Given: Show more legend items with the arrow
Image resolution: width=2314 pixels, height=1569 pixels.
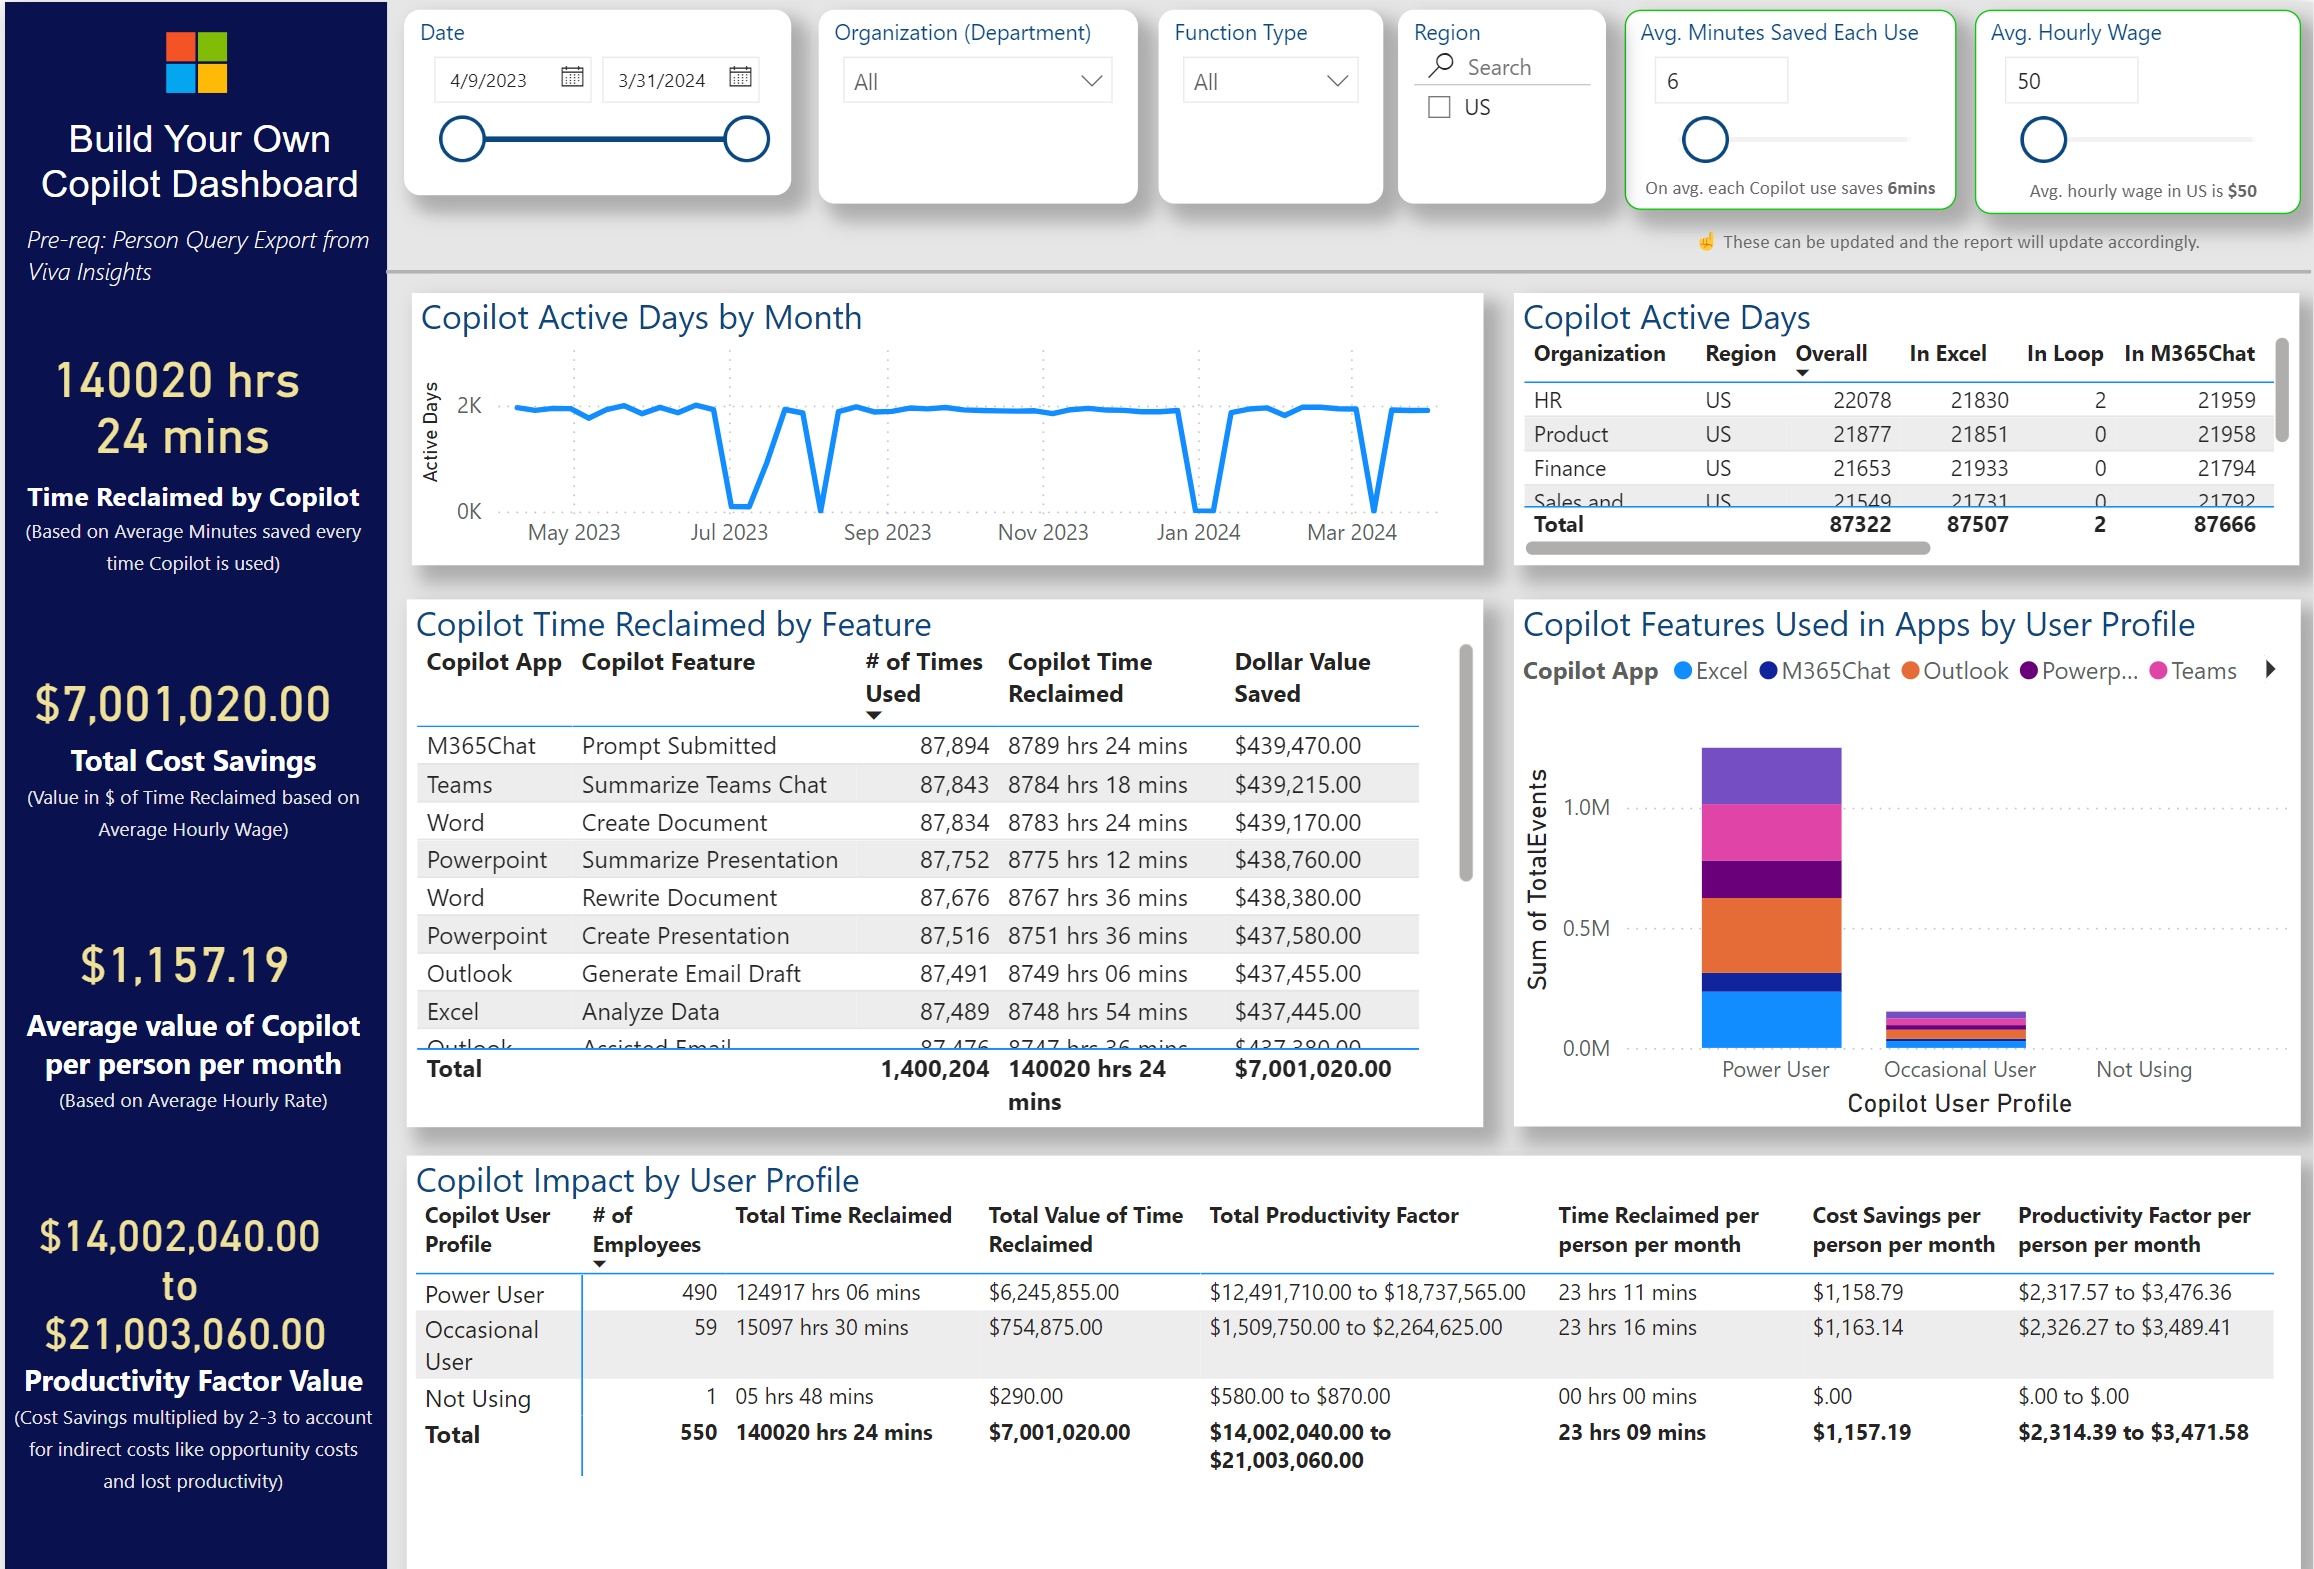Looking at the screenshot, I should 2270,670.
